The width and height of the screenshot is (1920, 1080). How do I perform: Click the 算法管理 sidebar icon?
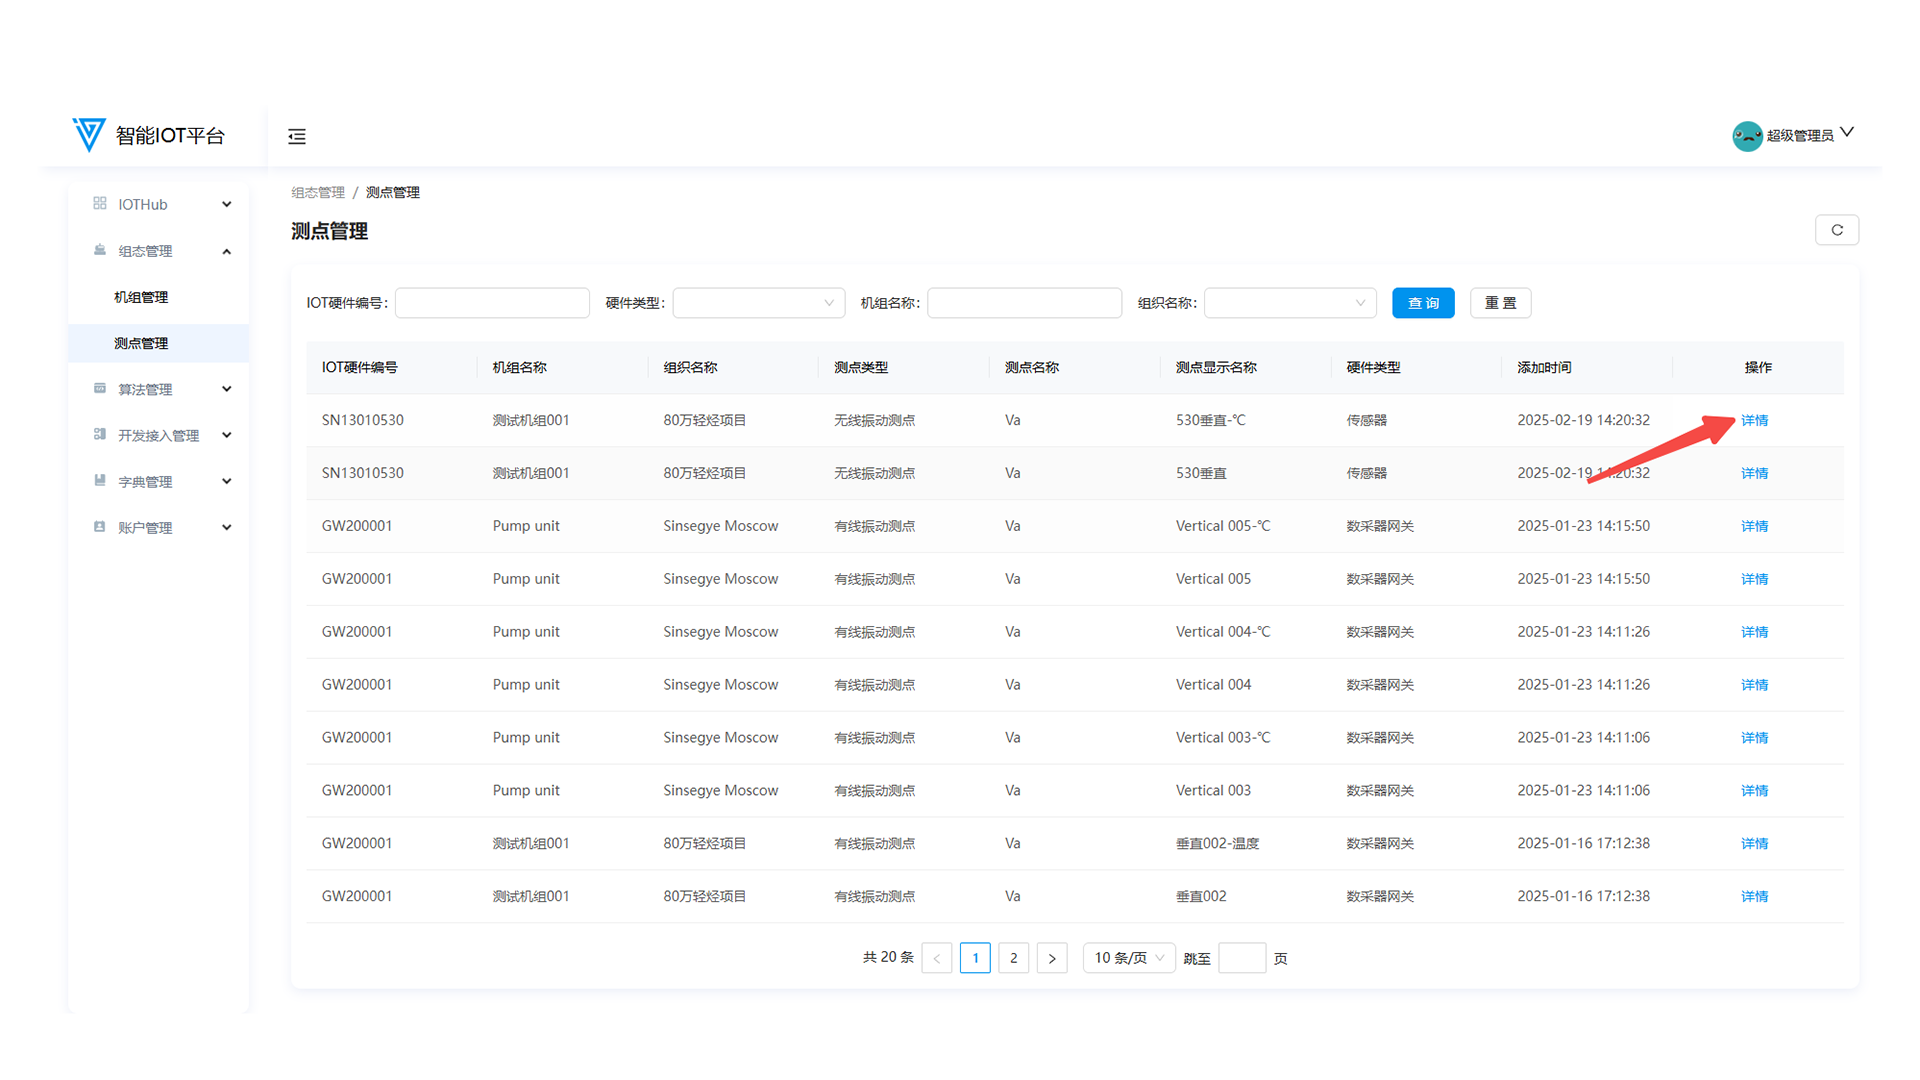tap(100, 389)
